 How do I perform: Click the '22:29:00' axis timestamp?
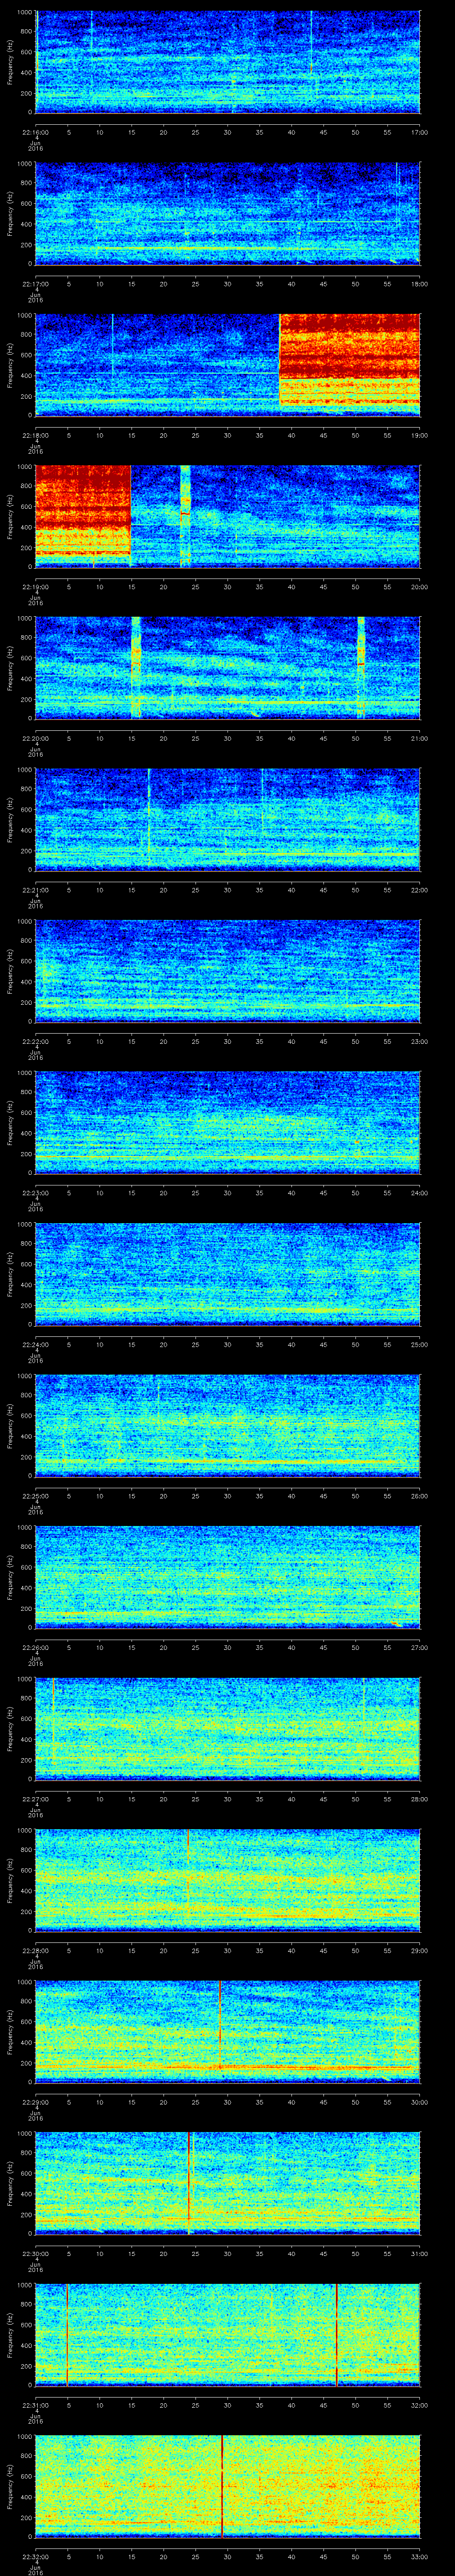coord(35,2101)
